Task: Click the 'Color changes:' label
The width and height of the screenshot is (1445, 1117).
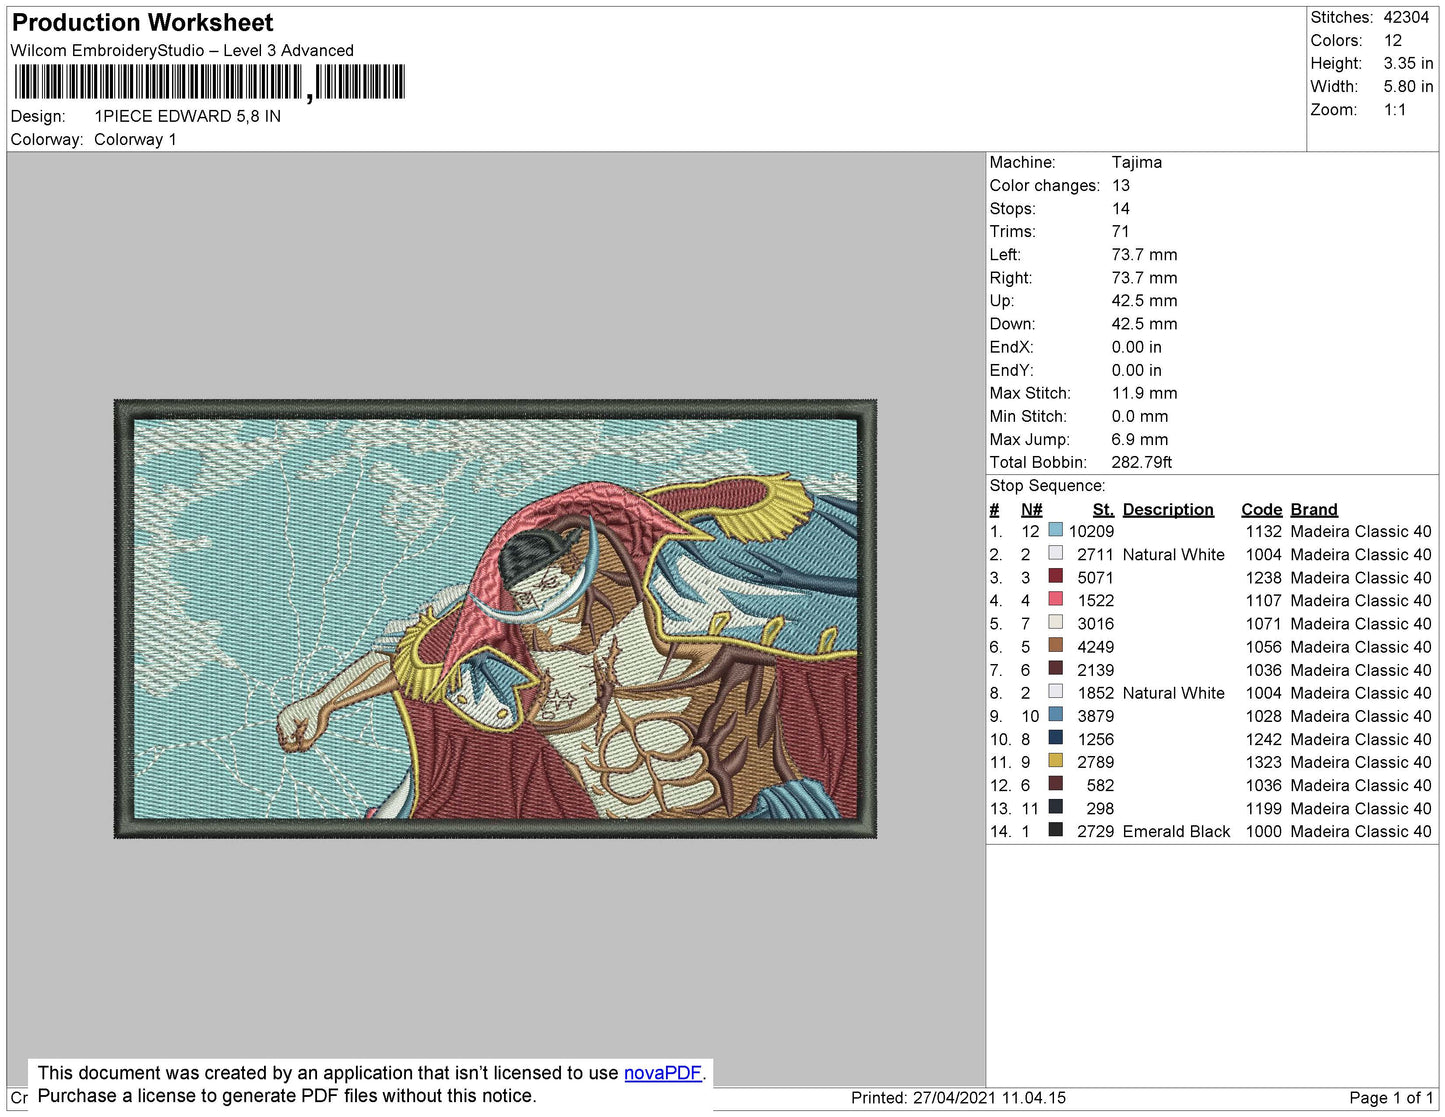Action: coord(1045,185)
